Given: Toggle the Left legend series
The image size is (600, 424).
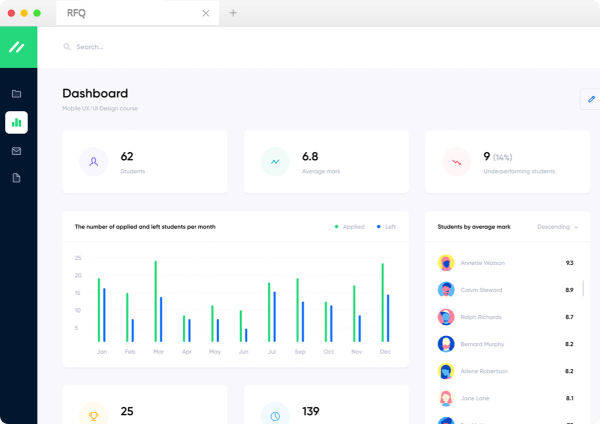Looking at the screenshot, I should [x=387, y=227].
